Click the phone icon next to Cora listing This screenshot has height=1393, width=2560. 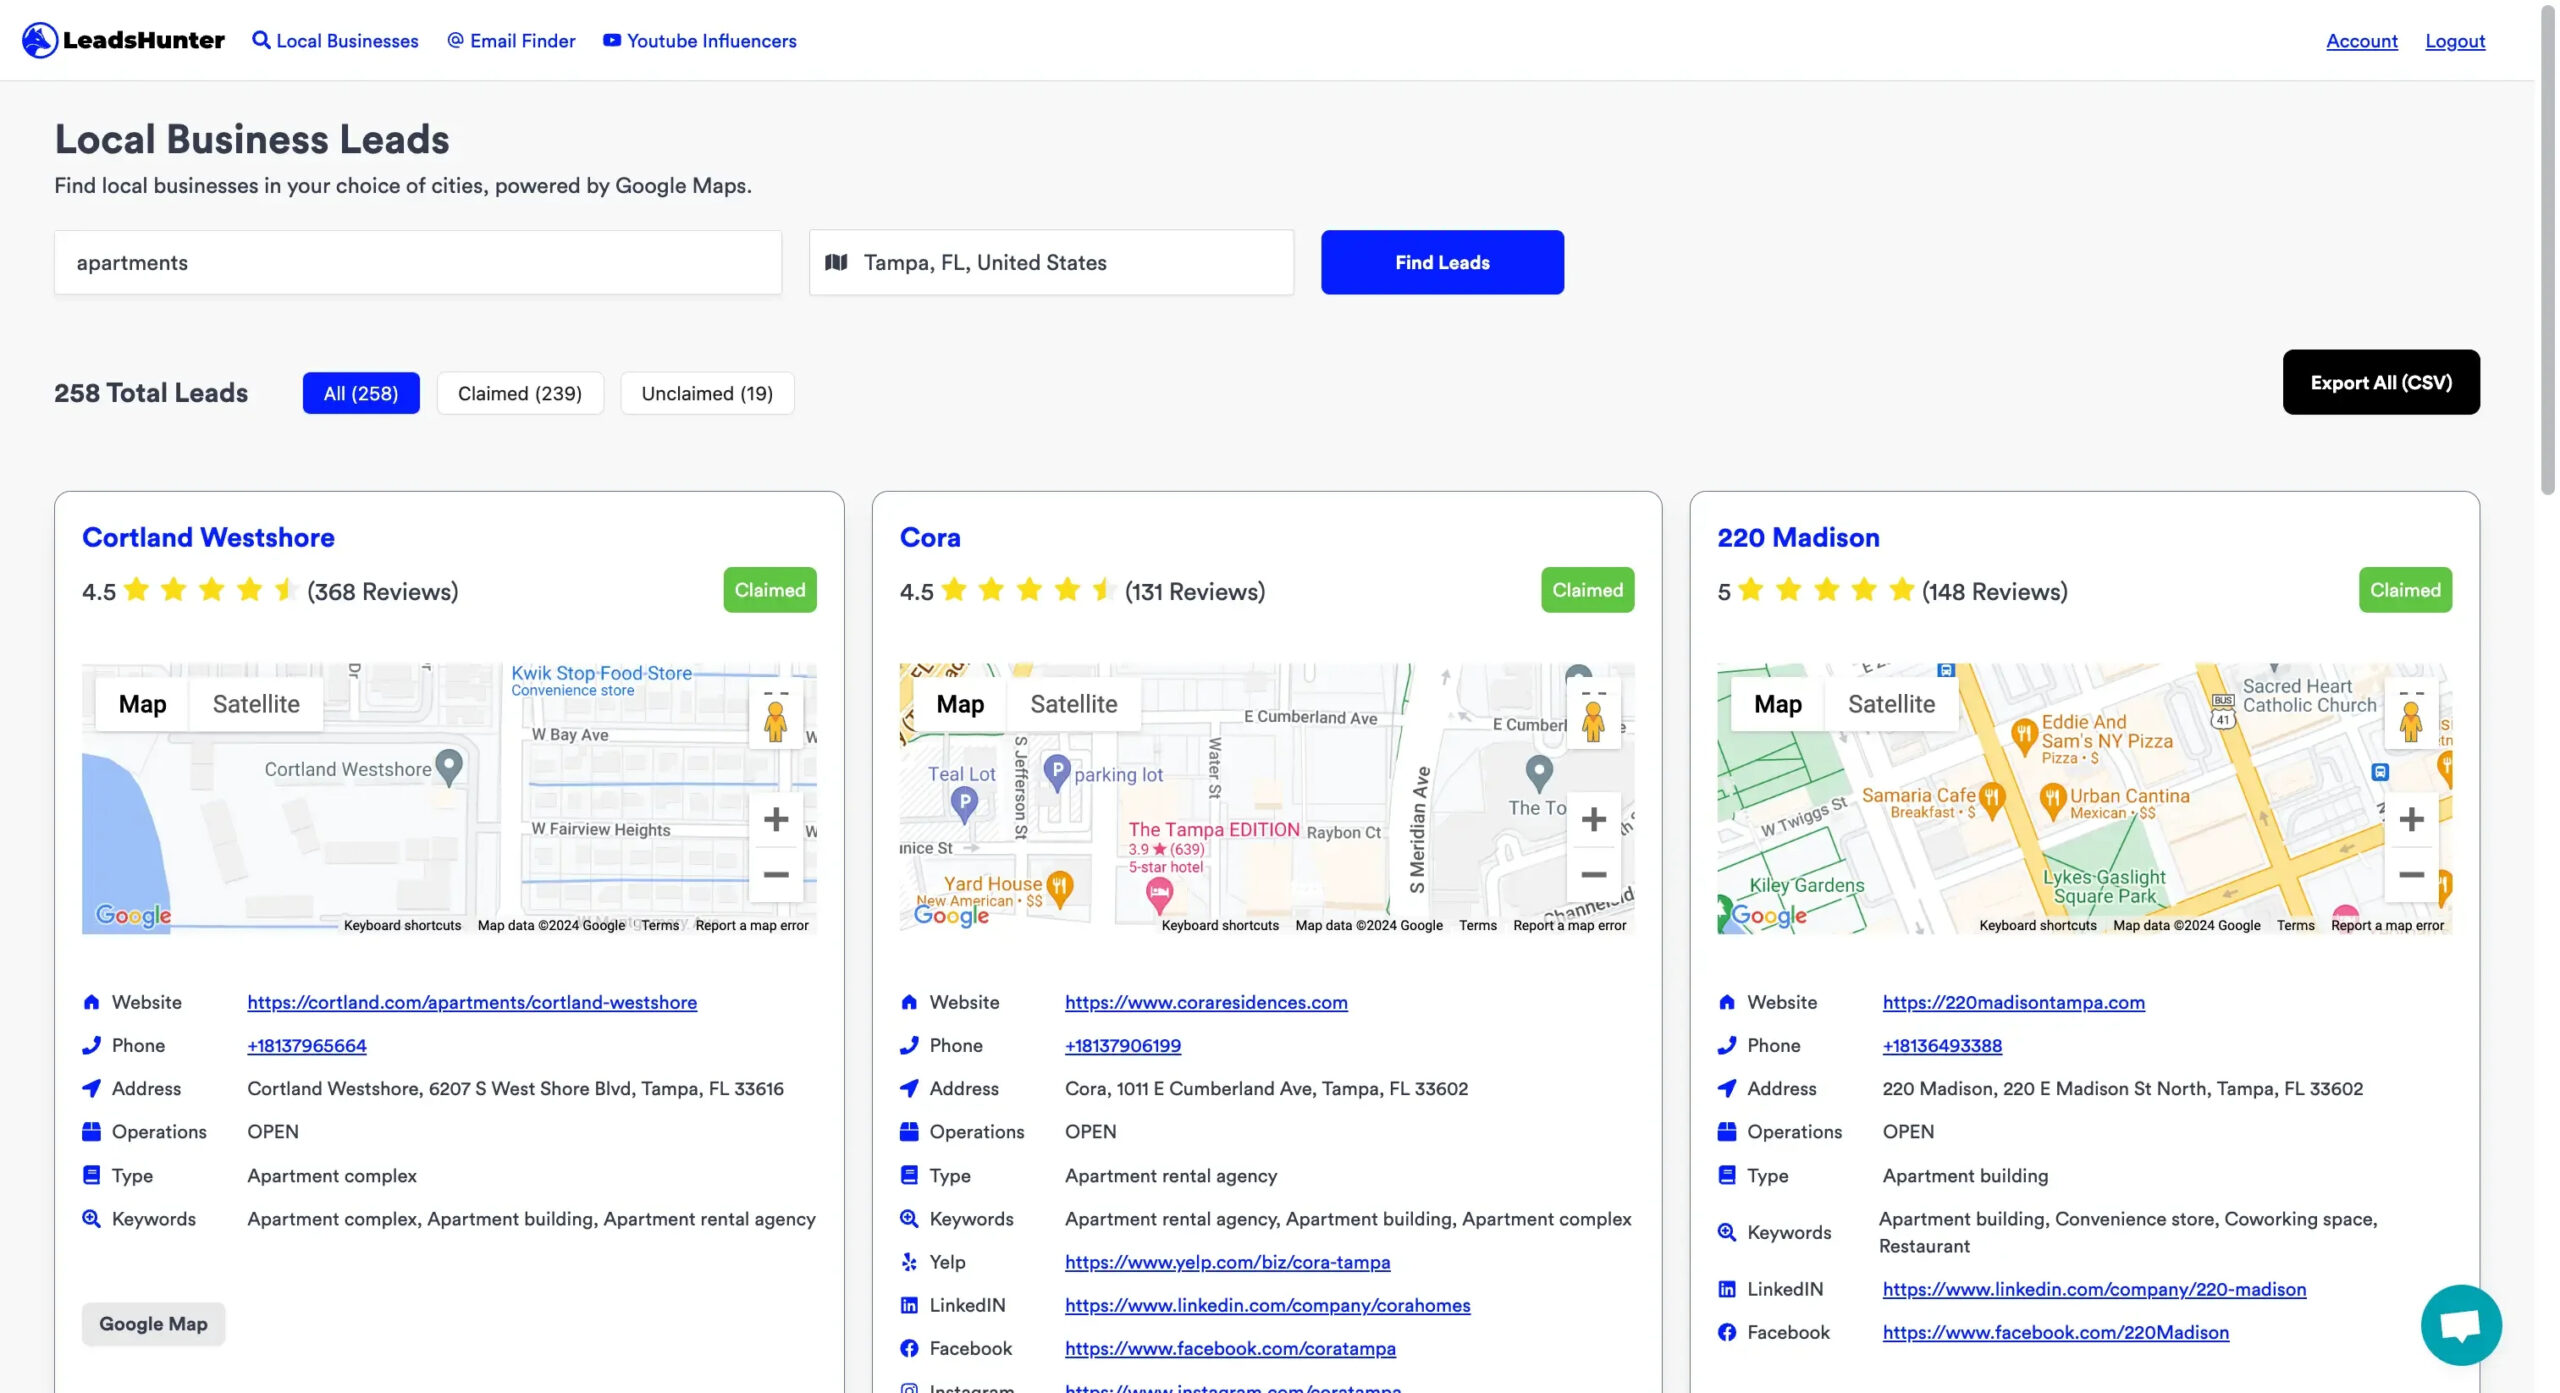909,1045
